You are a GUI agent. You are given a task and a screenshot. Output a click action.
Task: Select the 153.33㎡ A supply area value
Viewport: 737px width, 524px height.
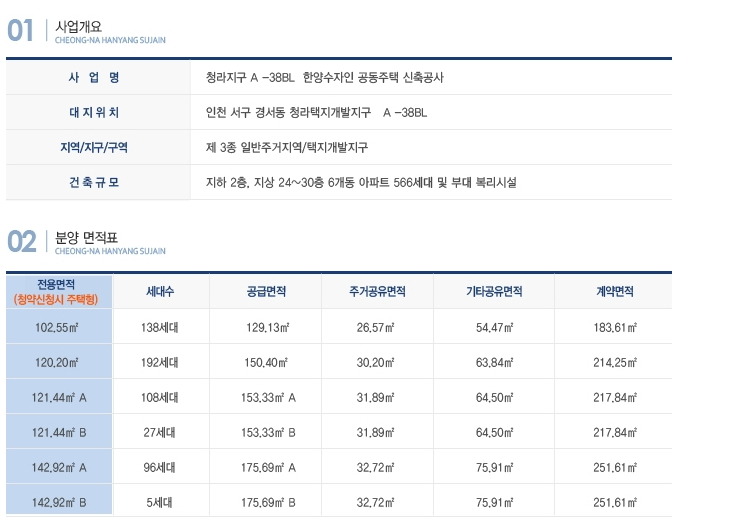point(268,398)
